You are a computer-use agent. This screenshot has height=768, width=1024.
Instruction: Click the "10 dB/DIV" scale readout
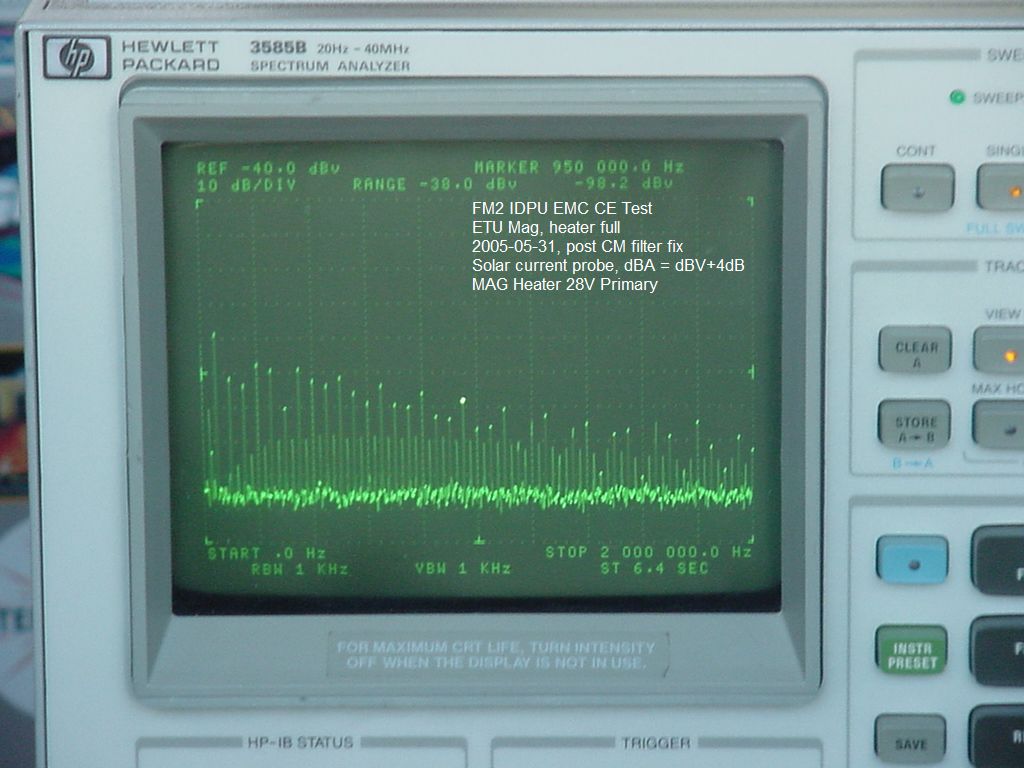(x=246, y=185)
